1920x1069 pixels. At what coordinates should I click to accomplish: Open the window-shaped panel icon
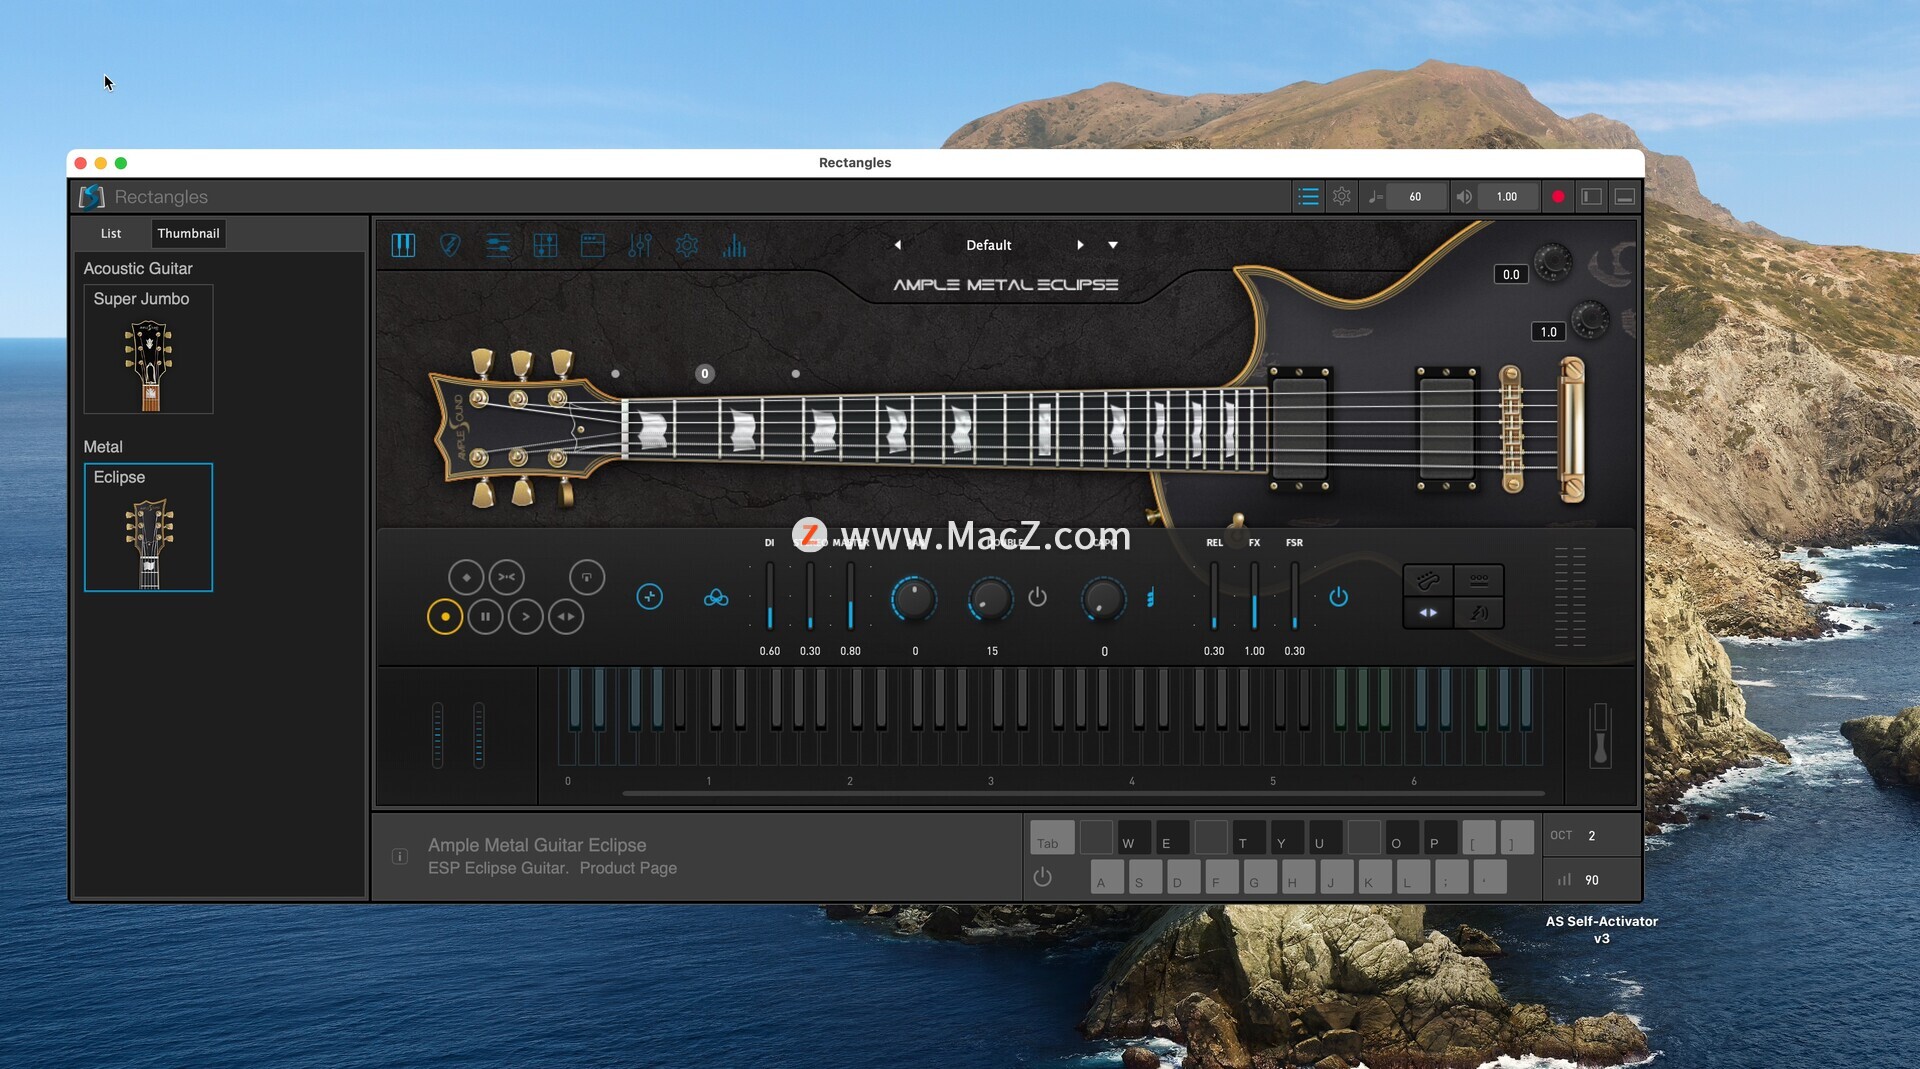[592, 246]
